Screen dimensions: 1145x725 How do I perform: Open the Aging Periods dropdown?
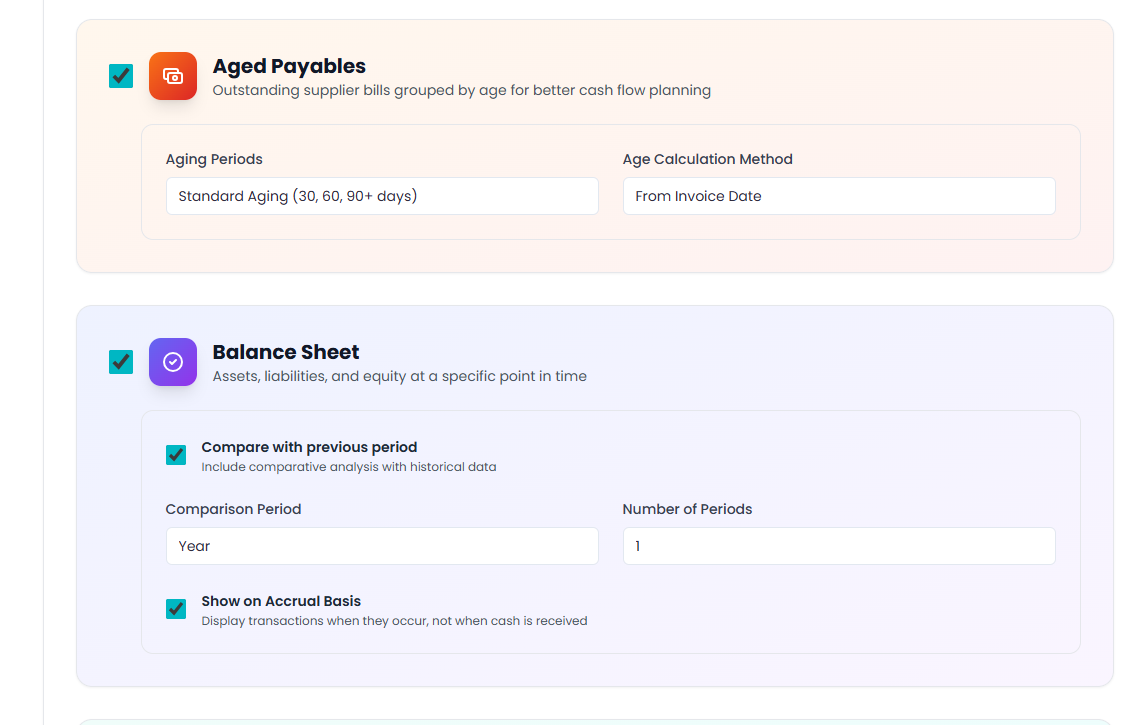(382, 196)
